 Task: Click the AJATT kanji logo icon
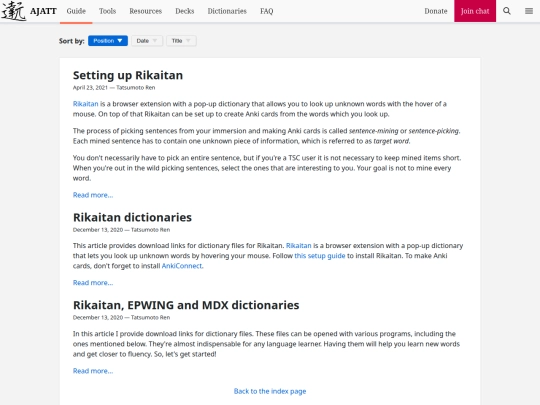click(14, 11)
